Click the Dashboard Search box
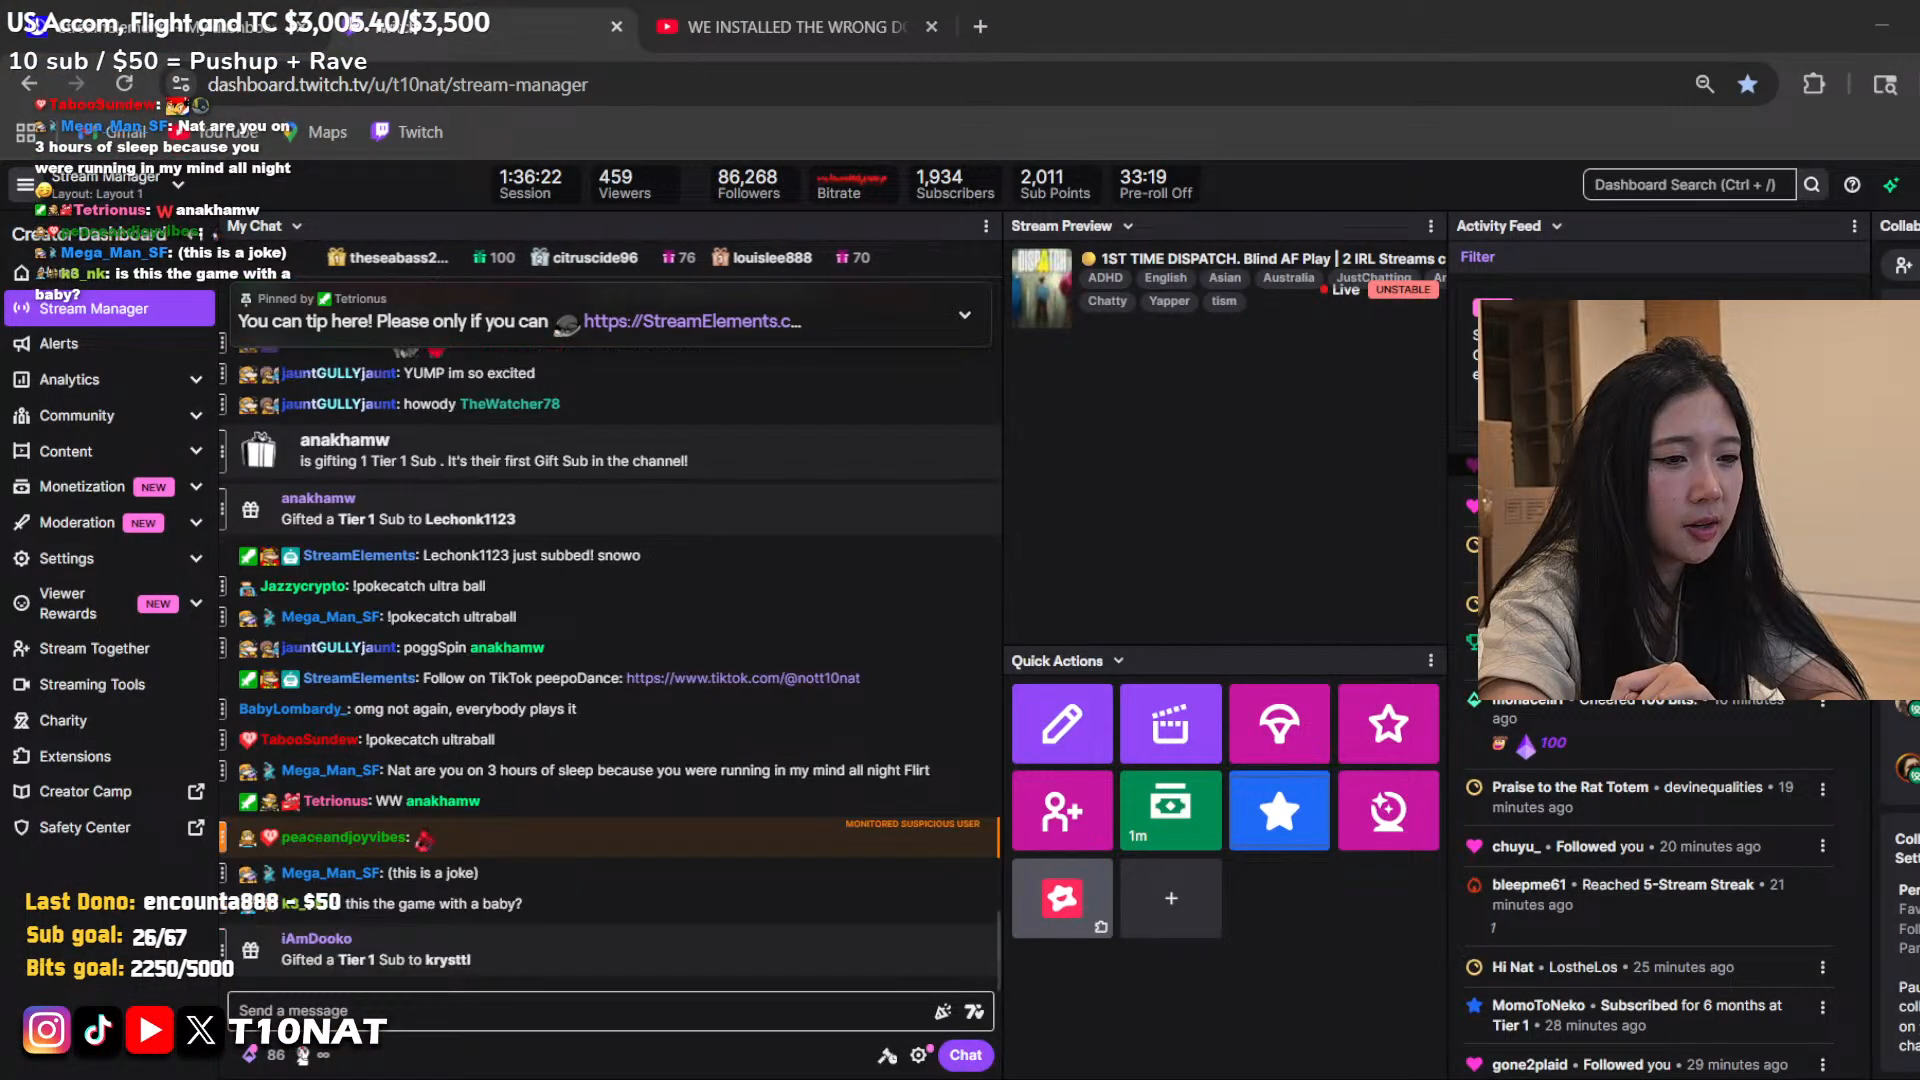The image size is (1920, 1080). coord(1688,185)
